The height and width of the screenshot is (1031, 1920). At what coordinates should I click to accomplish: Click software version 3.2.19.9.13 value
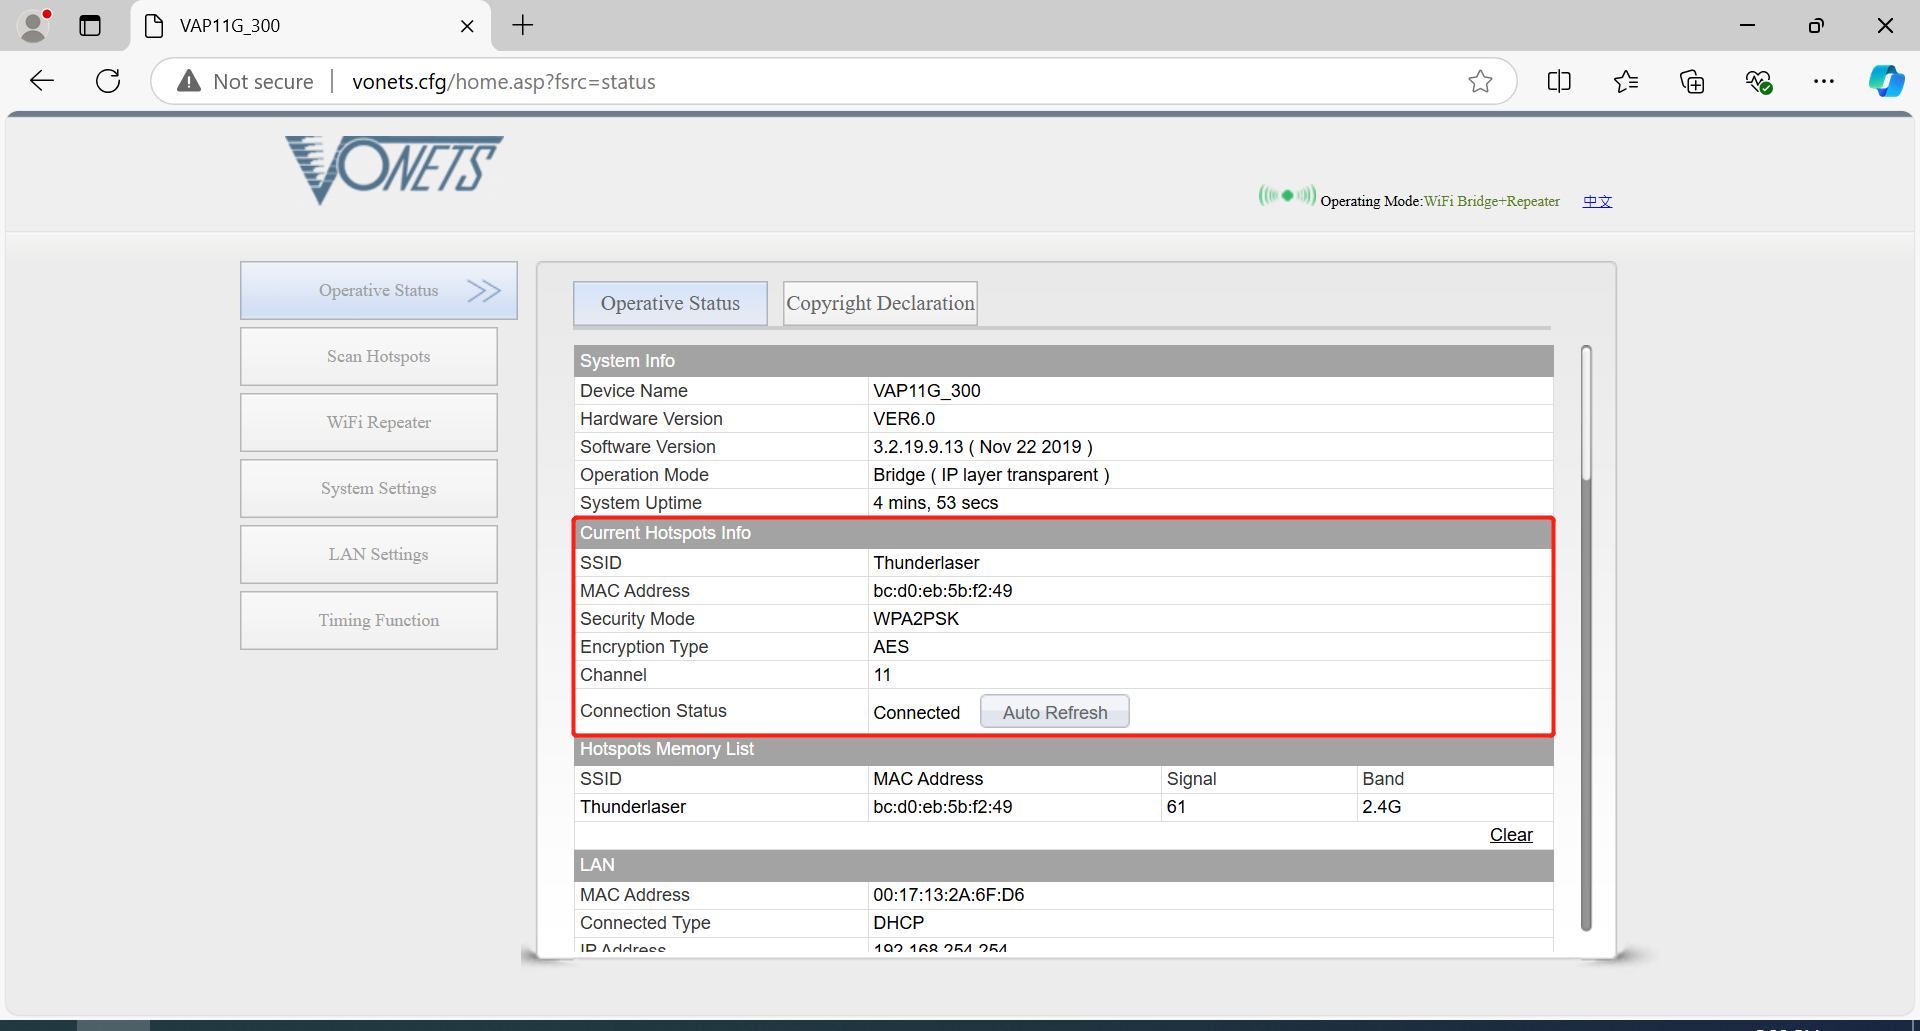click(983, 447)
